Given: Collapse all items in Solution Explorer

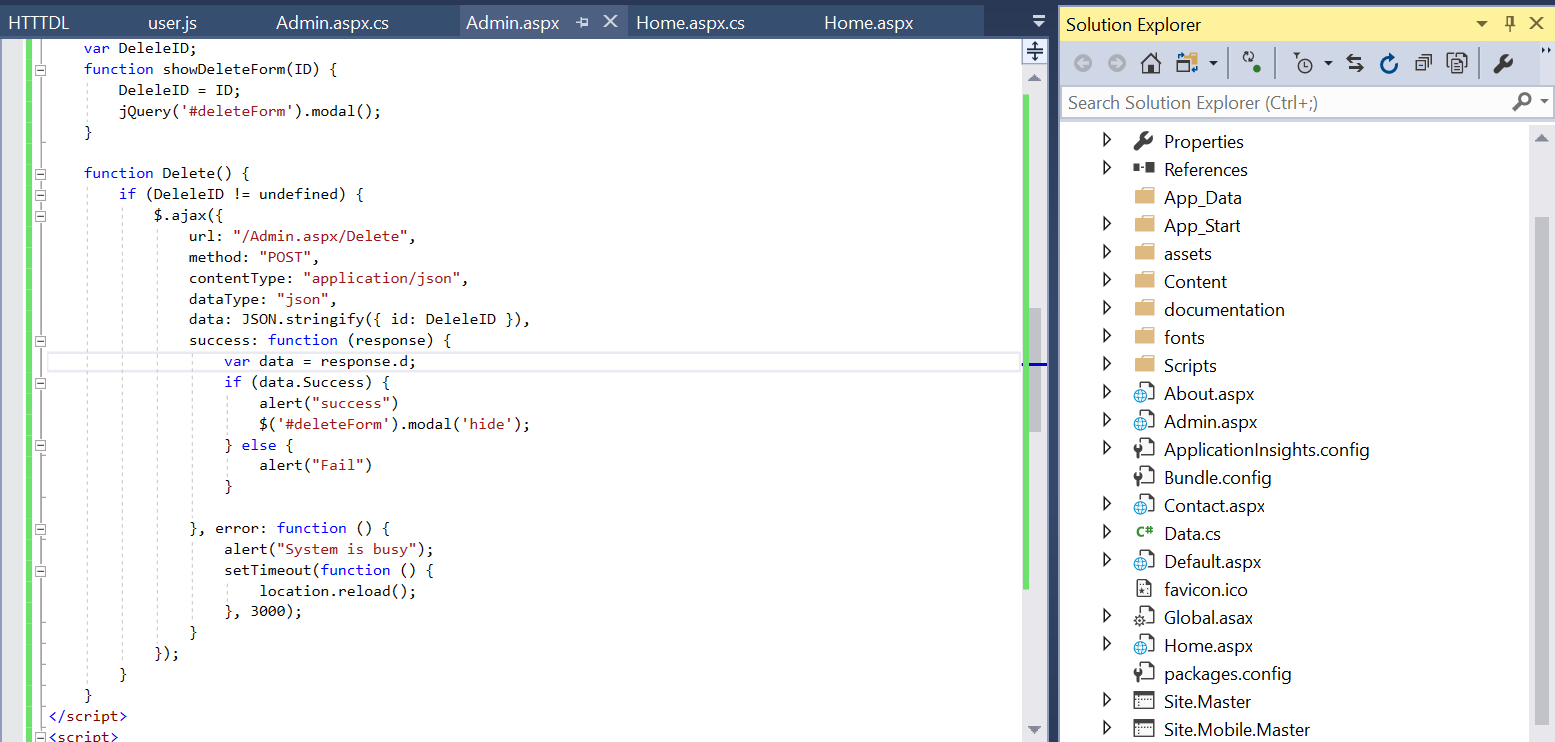Looking at the screenshot, I should tap(1422, 64).
